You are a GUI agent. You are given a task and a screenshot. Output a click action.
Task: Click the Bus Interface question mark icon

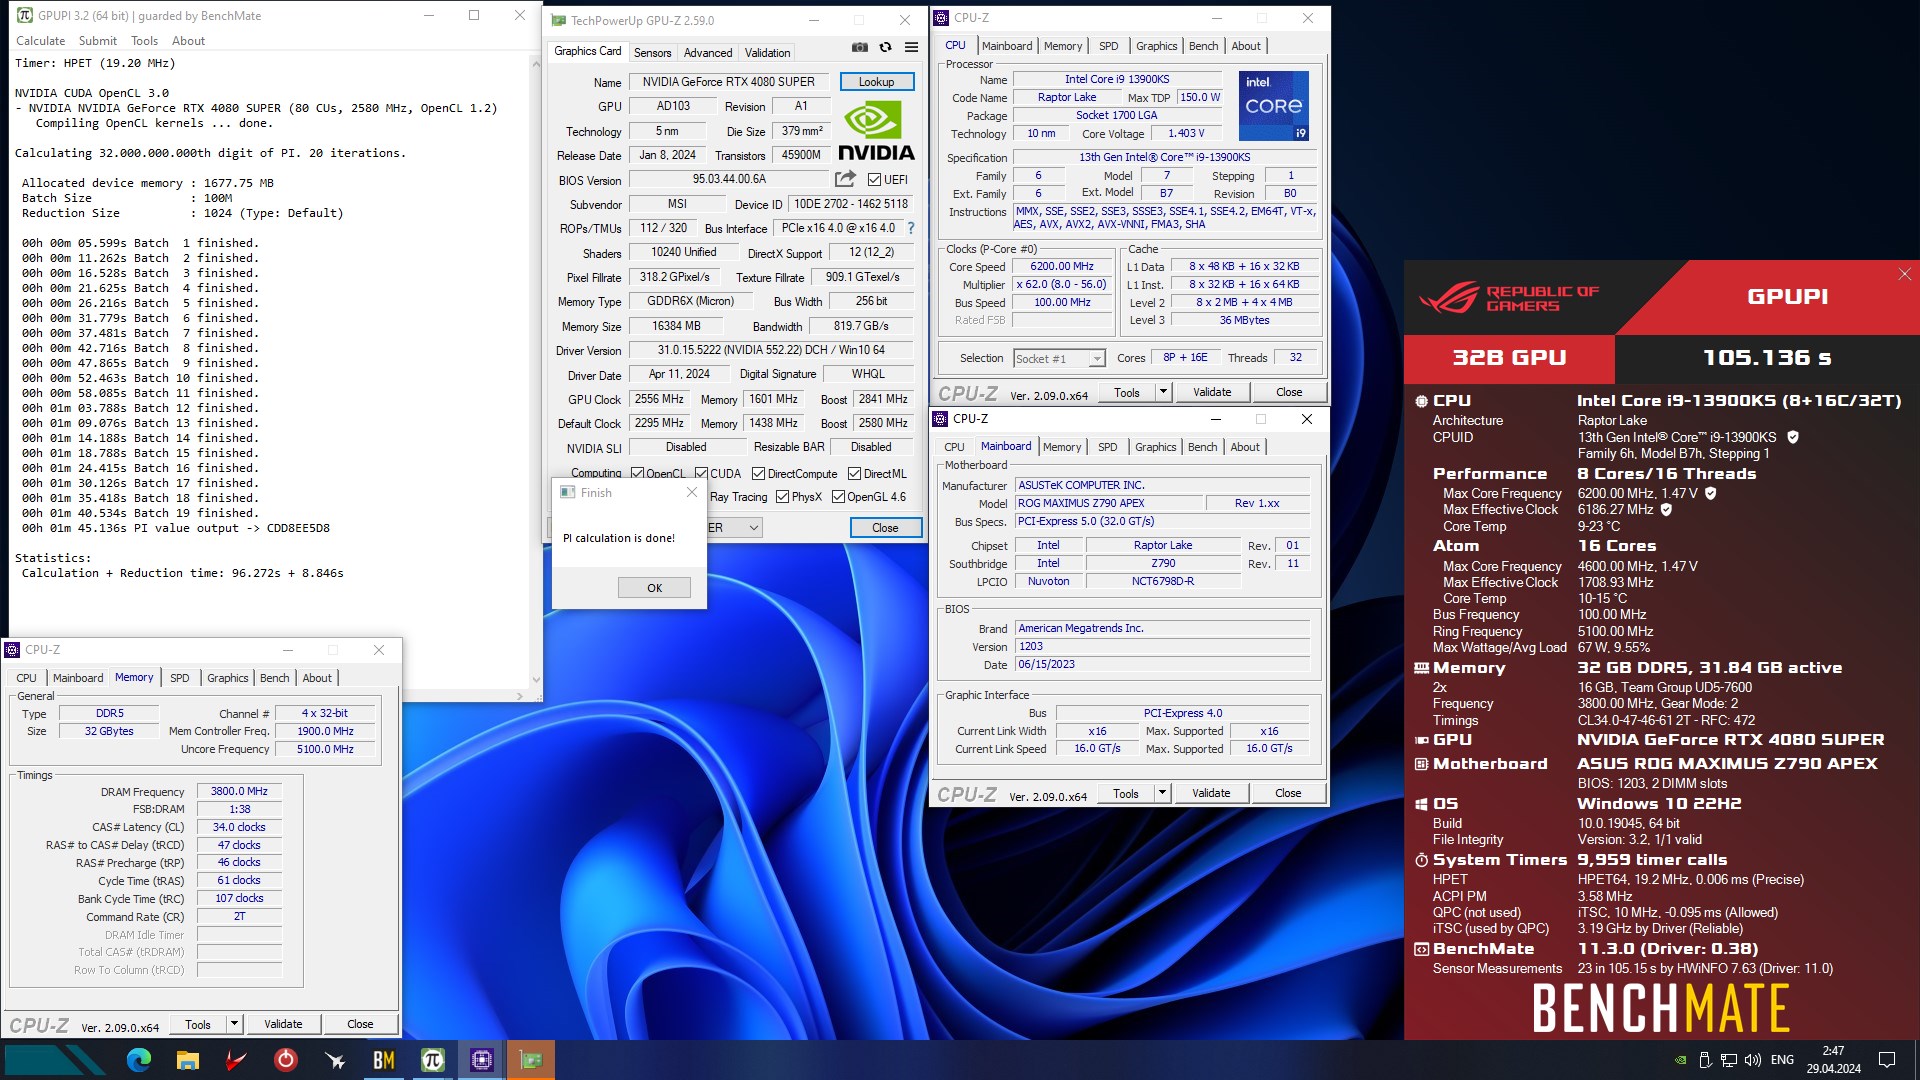pyautogui.click(x=910, y=228)
